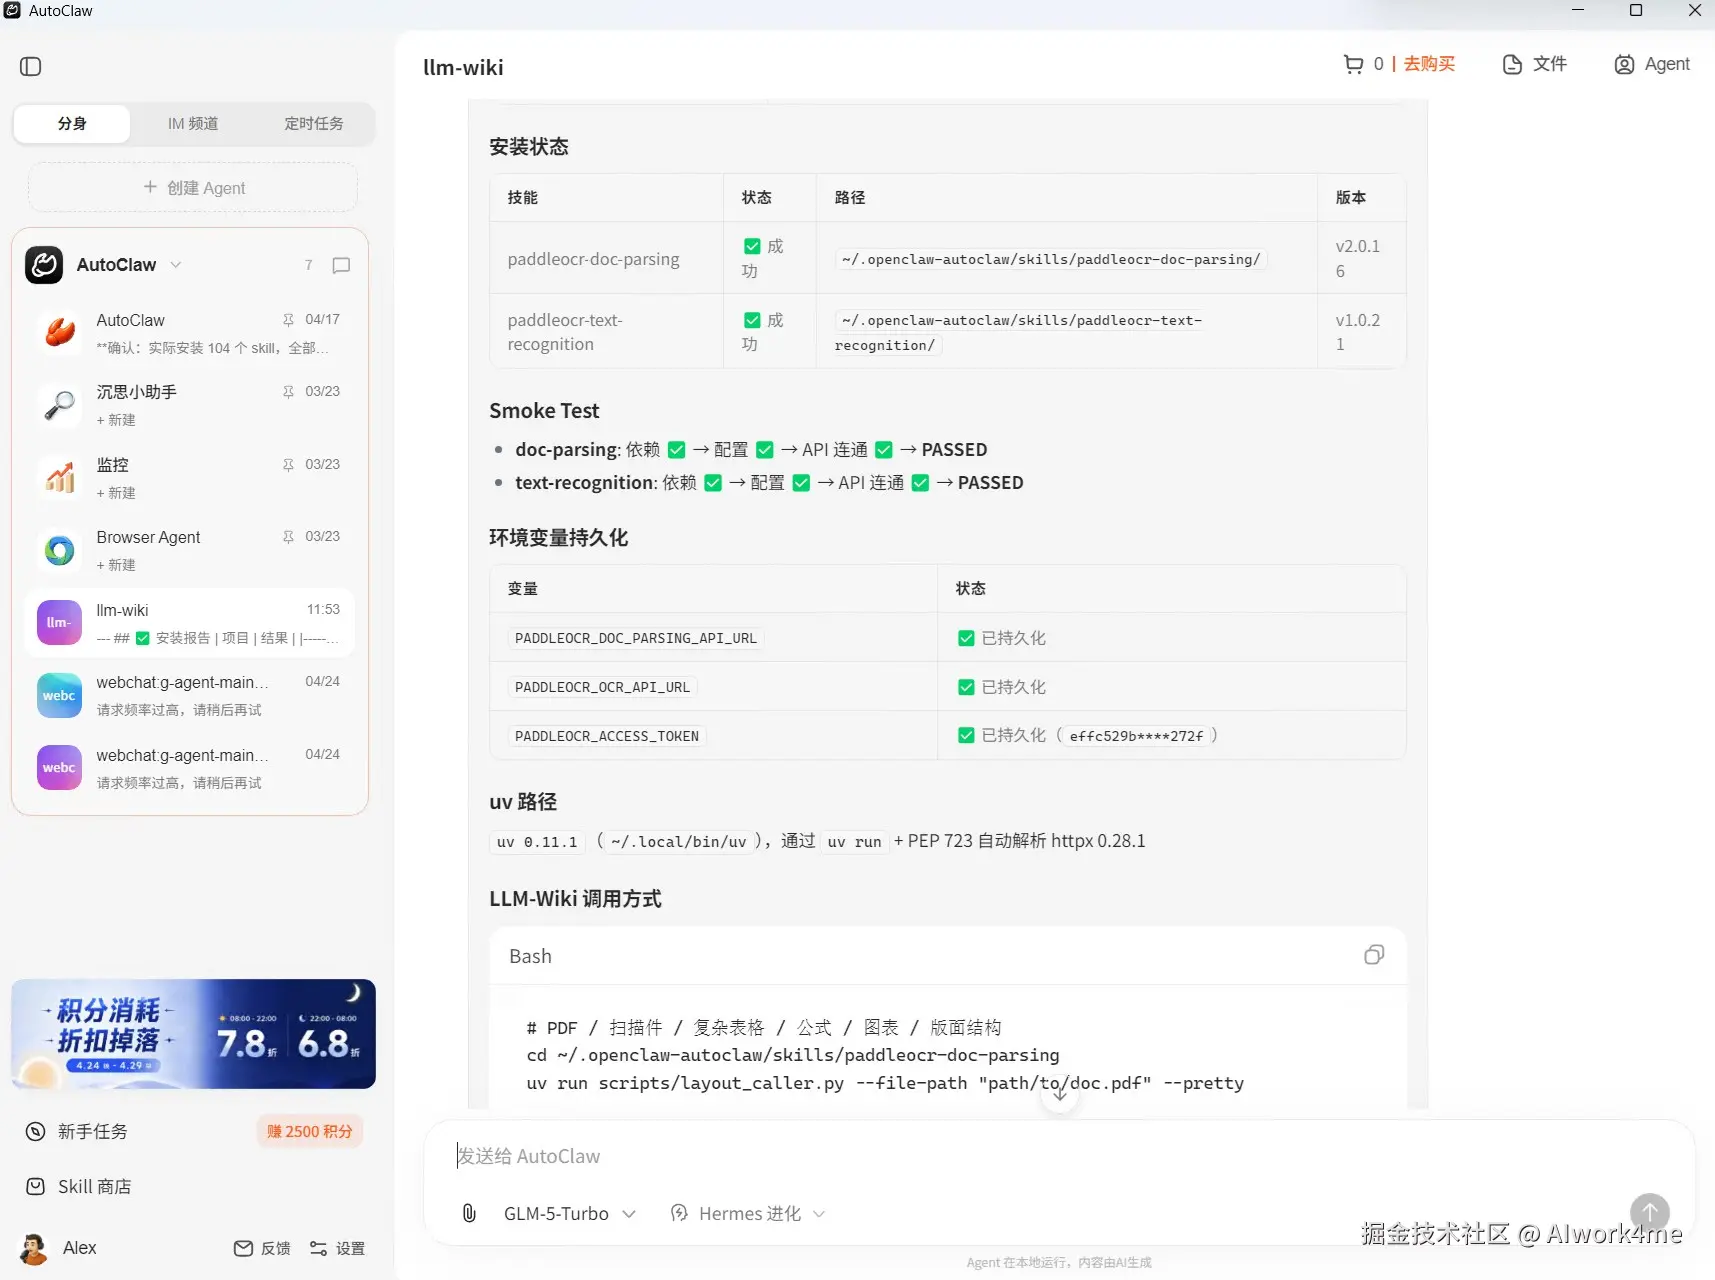The width and height of the screenshot is (1715, 1280).
Task: Click the Smoke Test heading
Action: tap(544, 411)
